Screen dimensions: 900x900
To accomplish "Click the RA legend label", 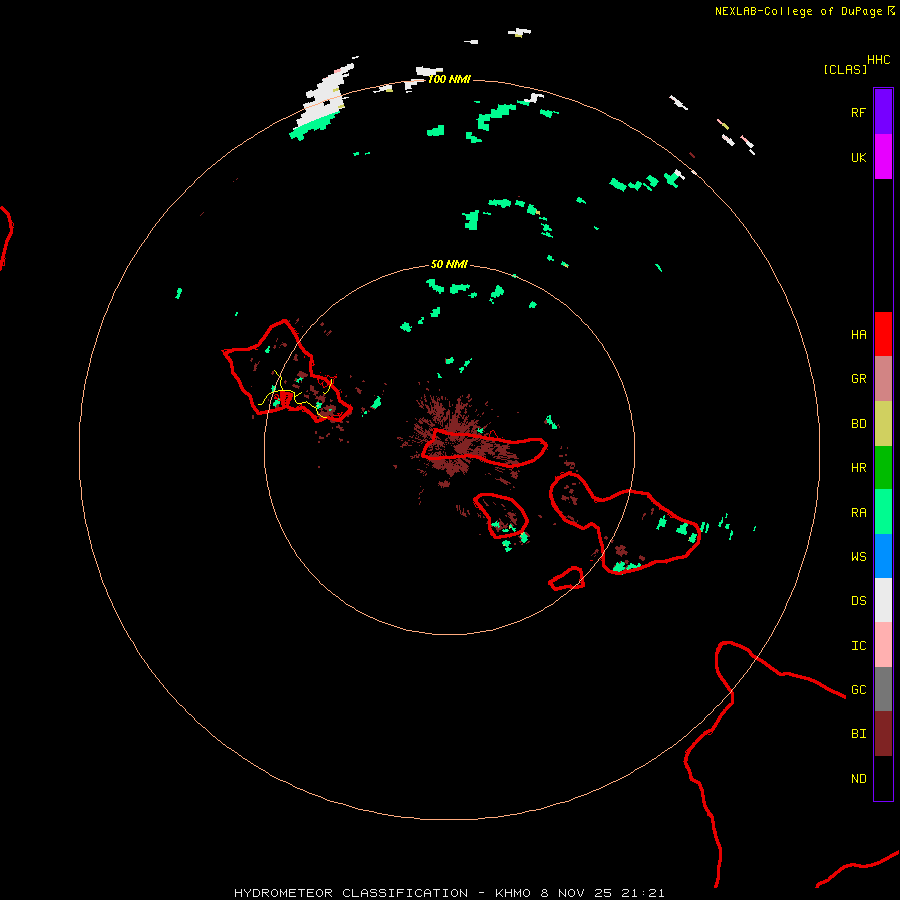I will click(858, 513).
